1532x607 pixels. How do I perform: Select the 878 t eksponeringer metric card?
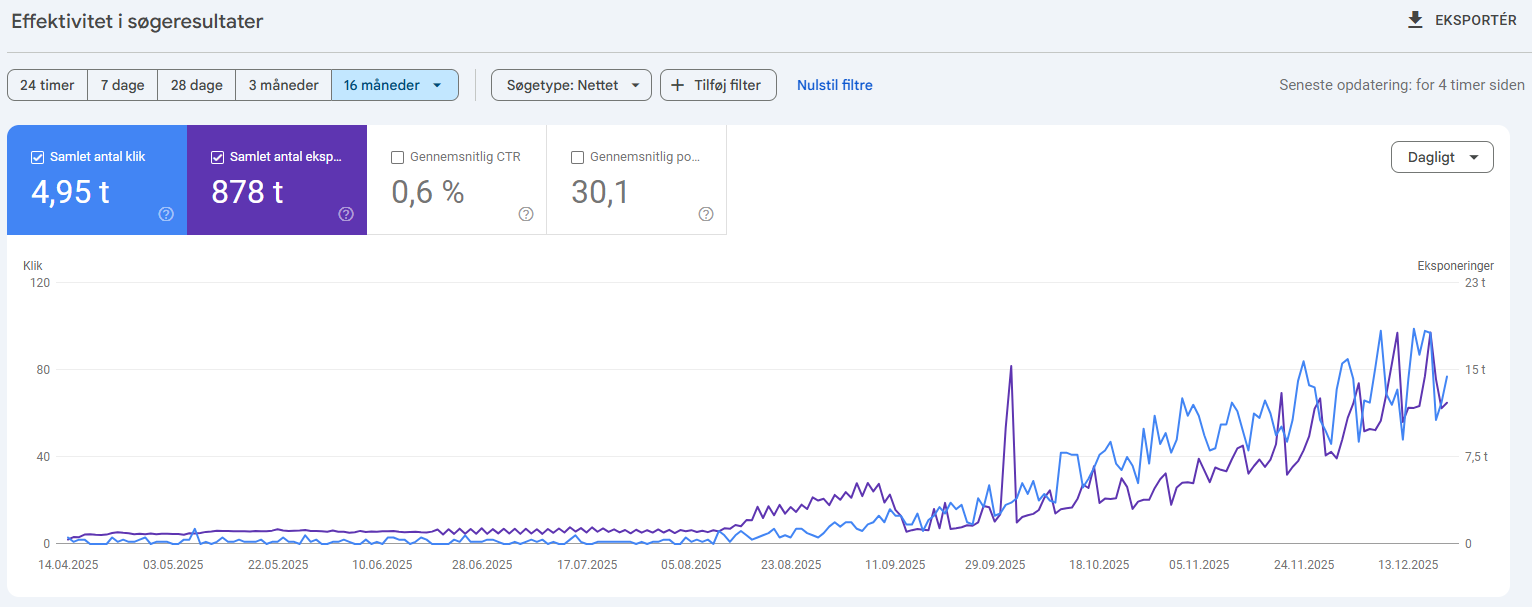pyautogui.click(x=276, y=180)
